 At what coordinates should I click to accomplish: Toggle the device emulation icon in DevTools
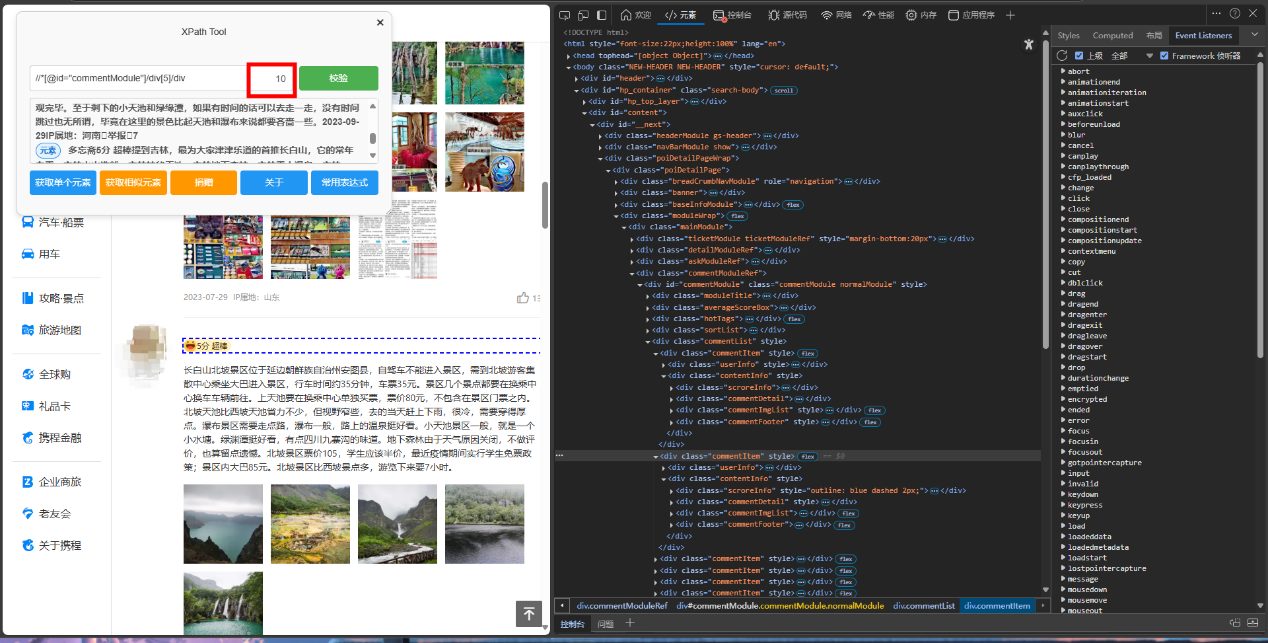coord(582,15)
